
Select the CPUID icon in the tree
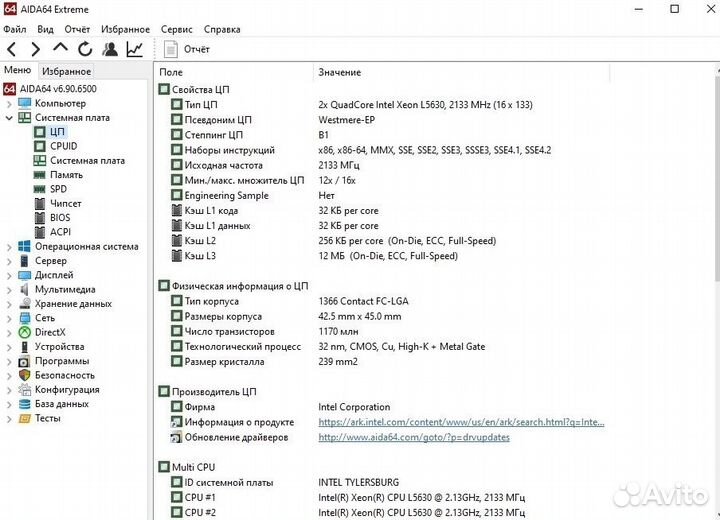click(x=40, y=146)
